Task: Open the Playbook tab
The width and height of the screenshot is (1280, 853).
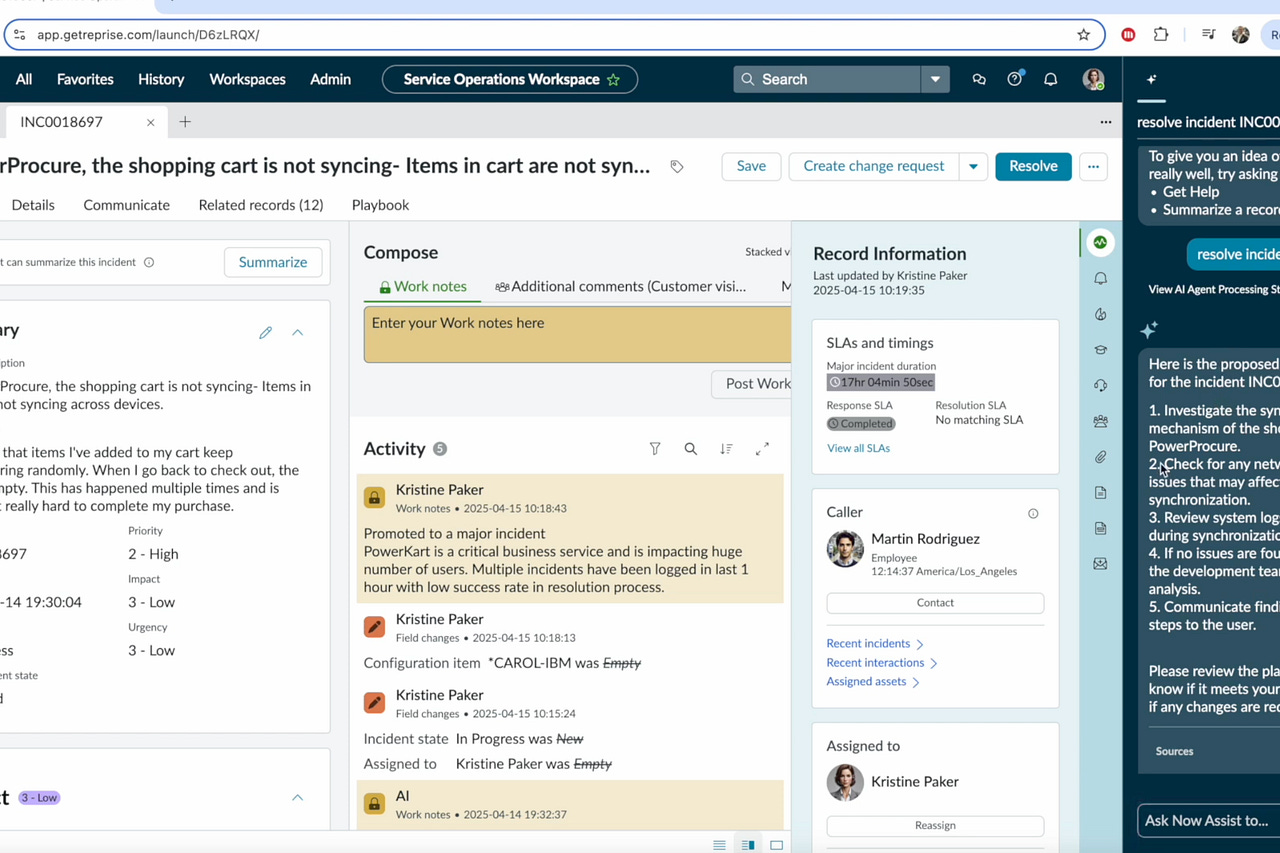Action: [380, 205]
